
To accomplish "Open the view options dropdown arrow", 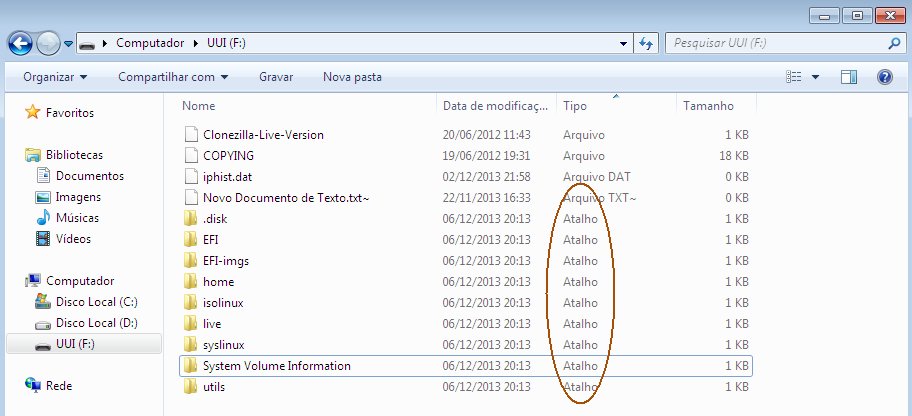I will (x=816, y=77).
